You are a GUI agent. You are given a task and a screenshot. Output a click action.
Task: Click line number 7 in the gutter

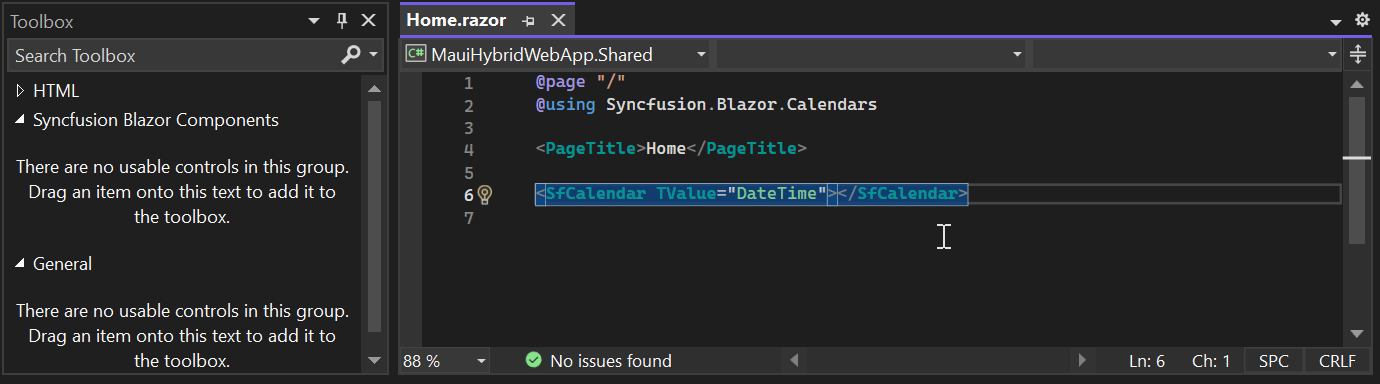pos(469,217)
